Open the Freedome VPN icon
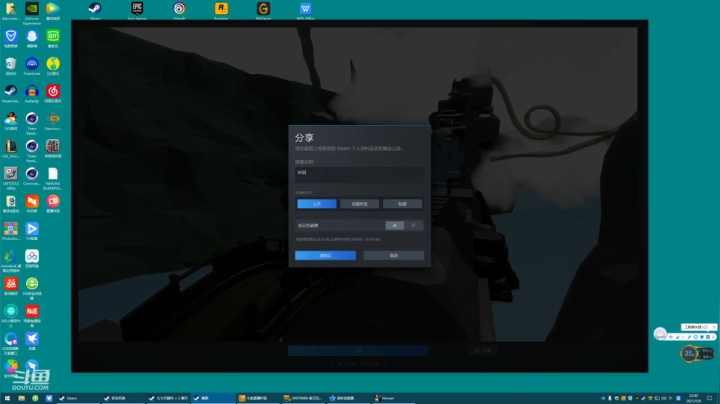Viewport: 720px width, 404px height. (32, 66)
